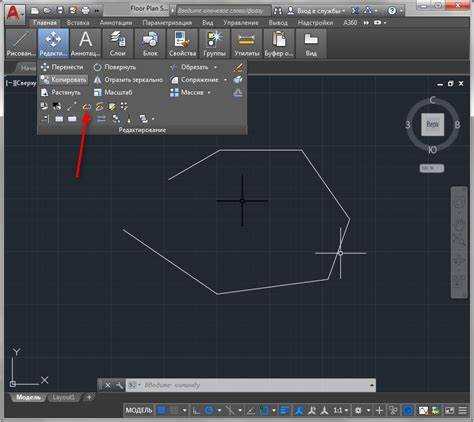
Task: Open the annotation scale 1:1 dropdown
Action: (x=341, y=410)
